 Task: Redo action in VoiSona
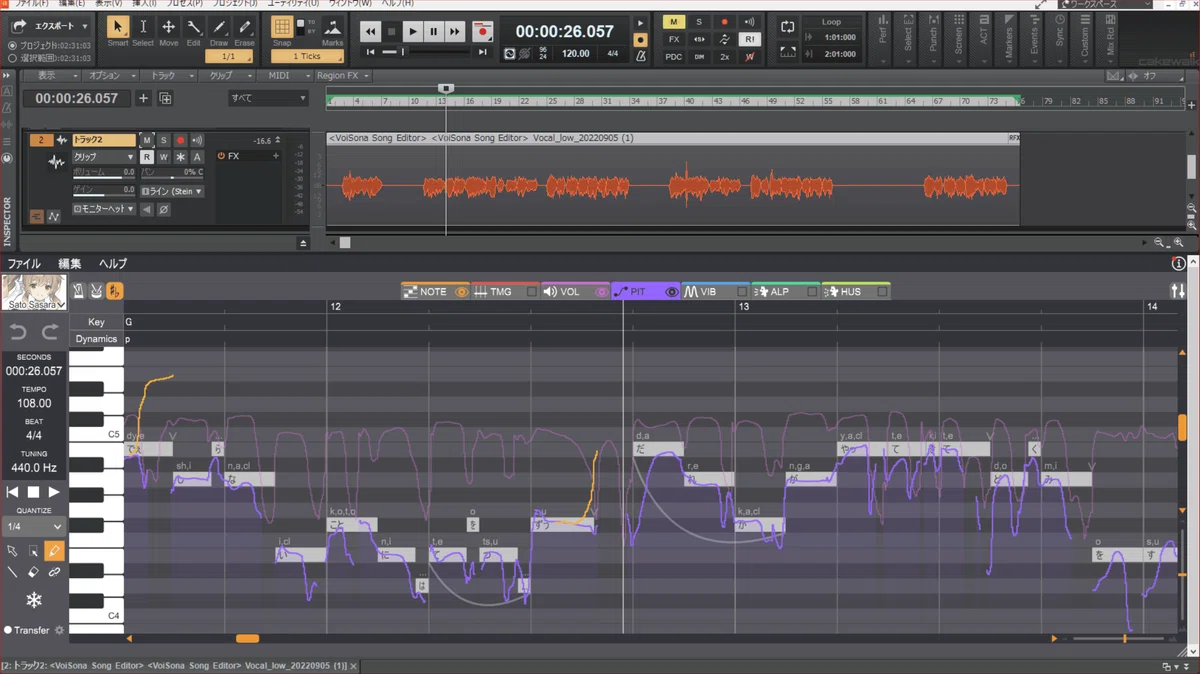point(50,332)
